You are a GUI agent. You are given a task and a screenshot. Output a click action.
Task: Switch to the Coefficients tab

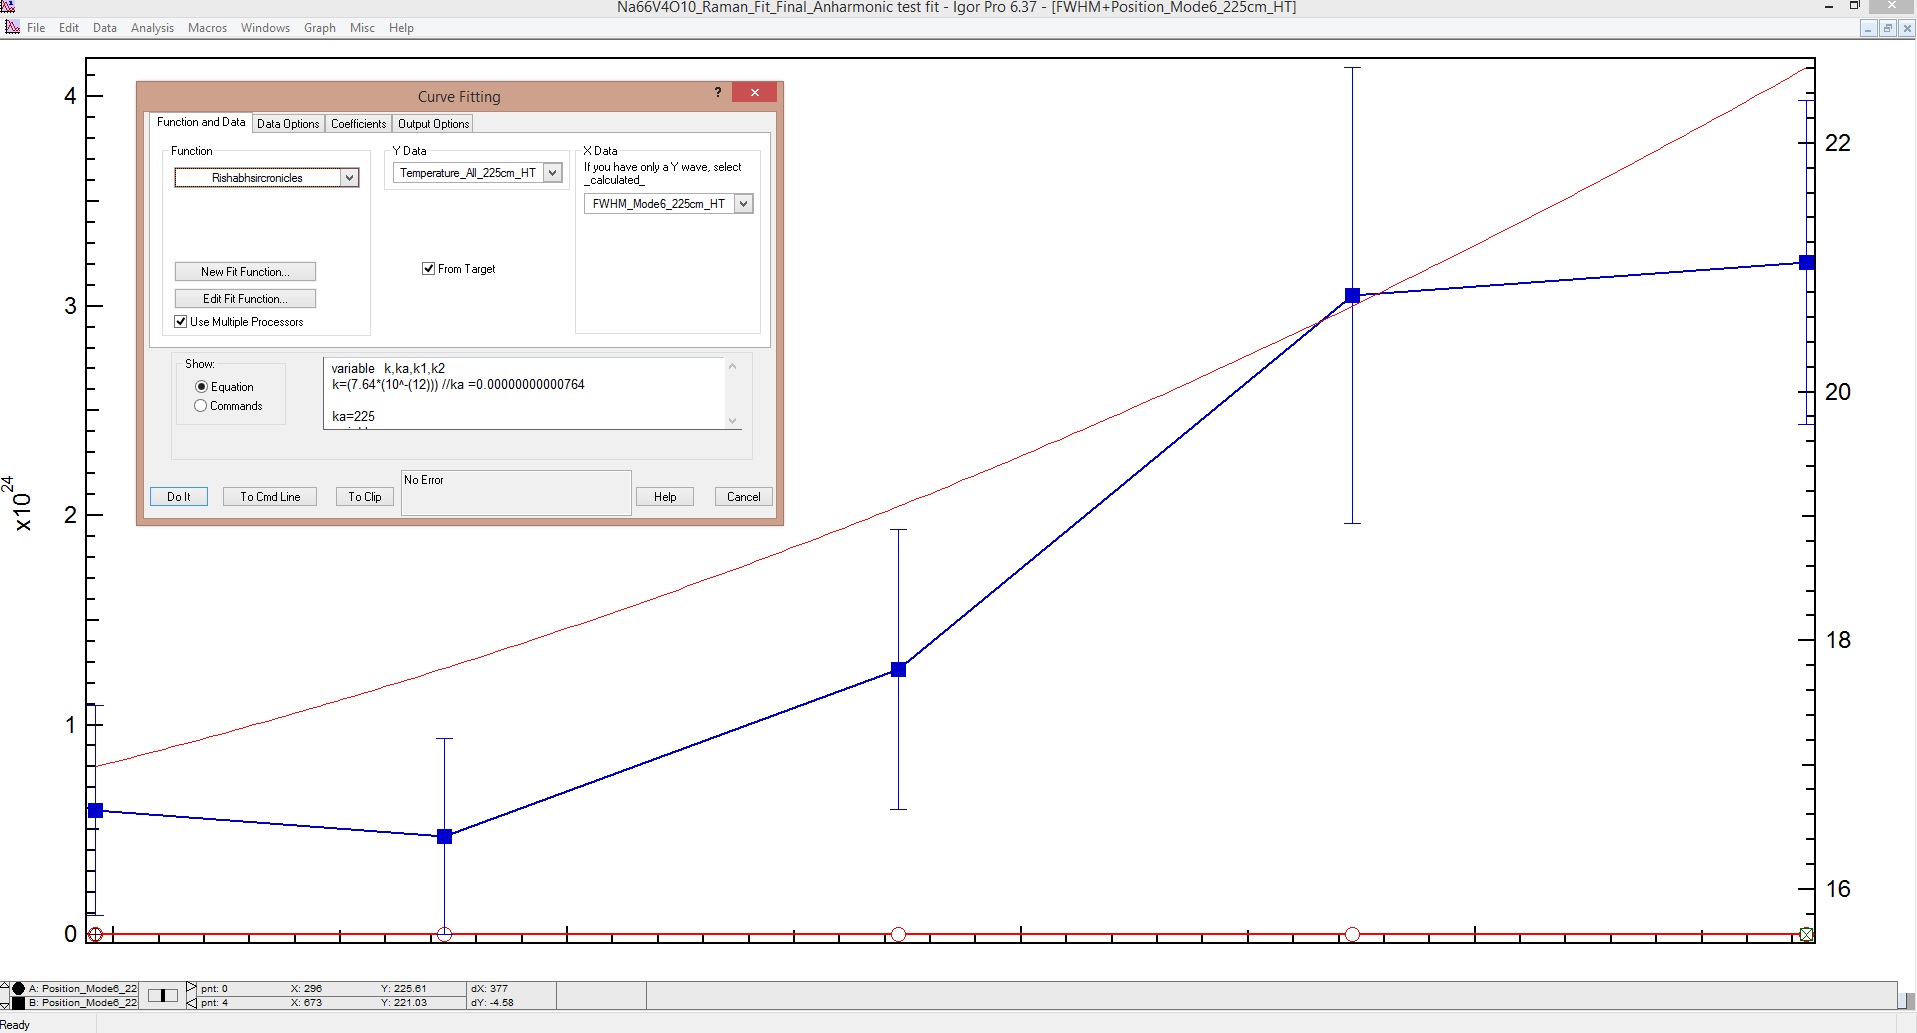(357, 123)
